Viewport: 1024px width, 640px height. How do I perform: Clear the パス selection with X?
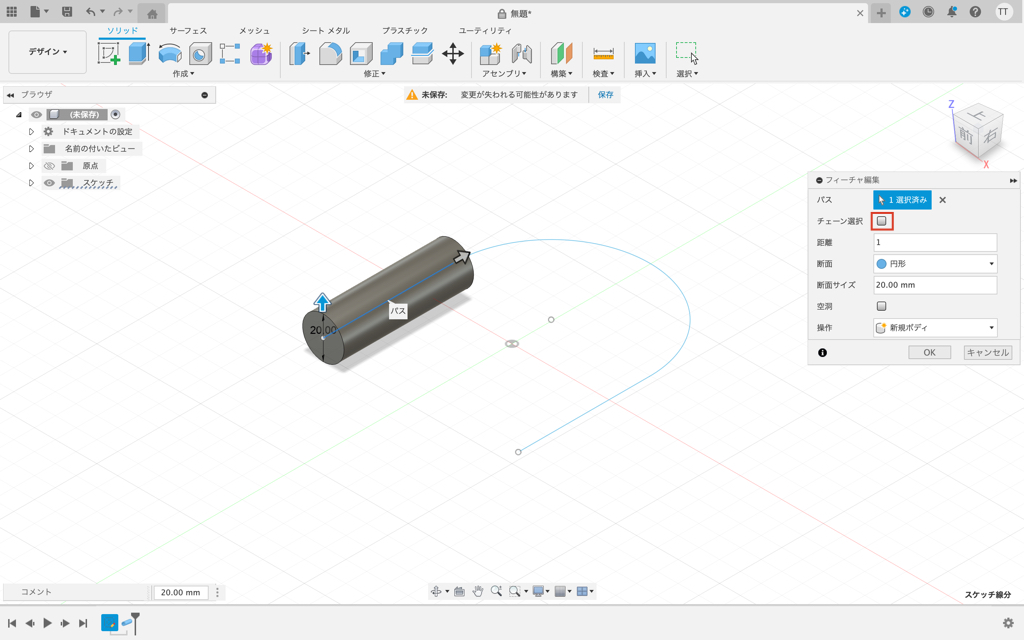click(942, 200)
